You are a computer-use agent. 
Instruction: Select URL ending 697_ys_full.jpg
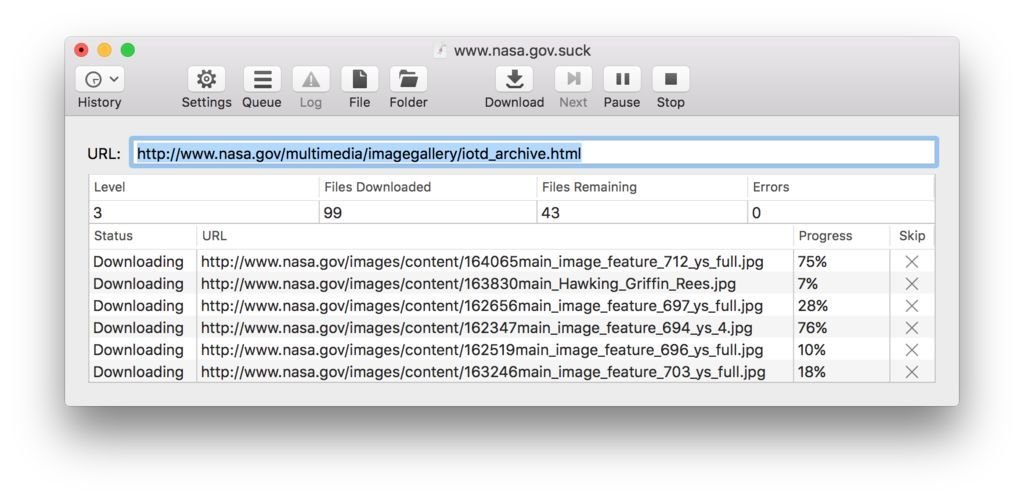(x=482, y=306)
